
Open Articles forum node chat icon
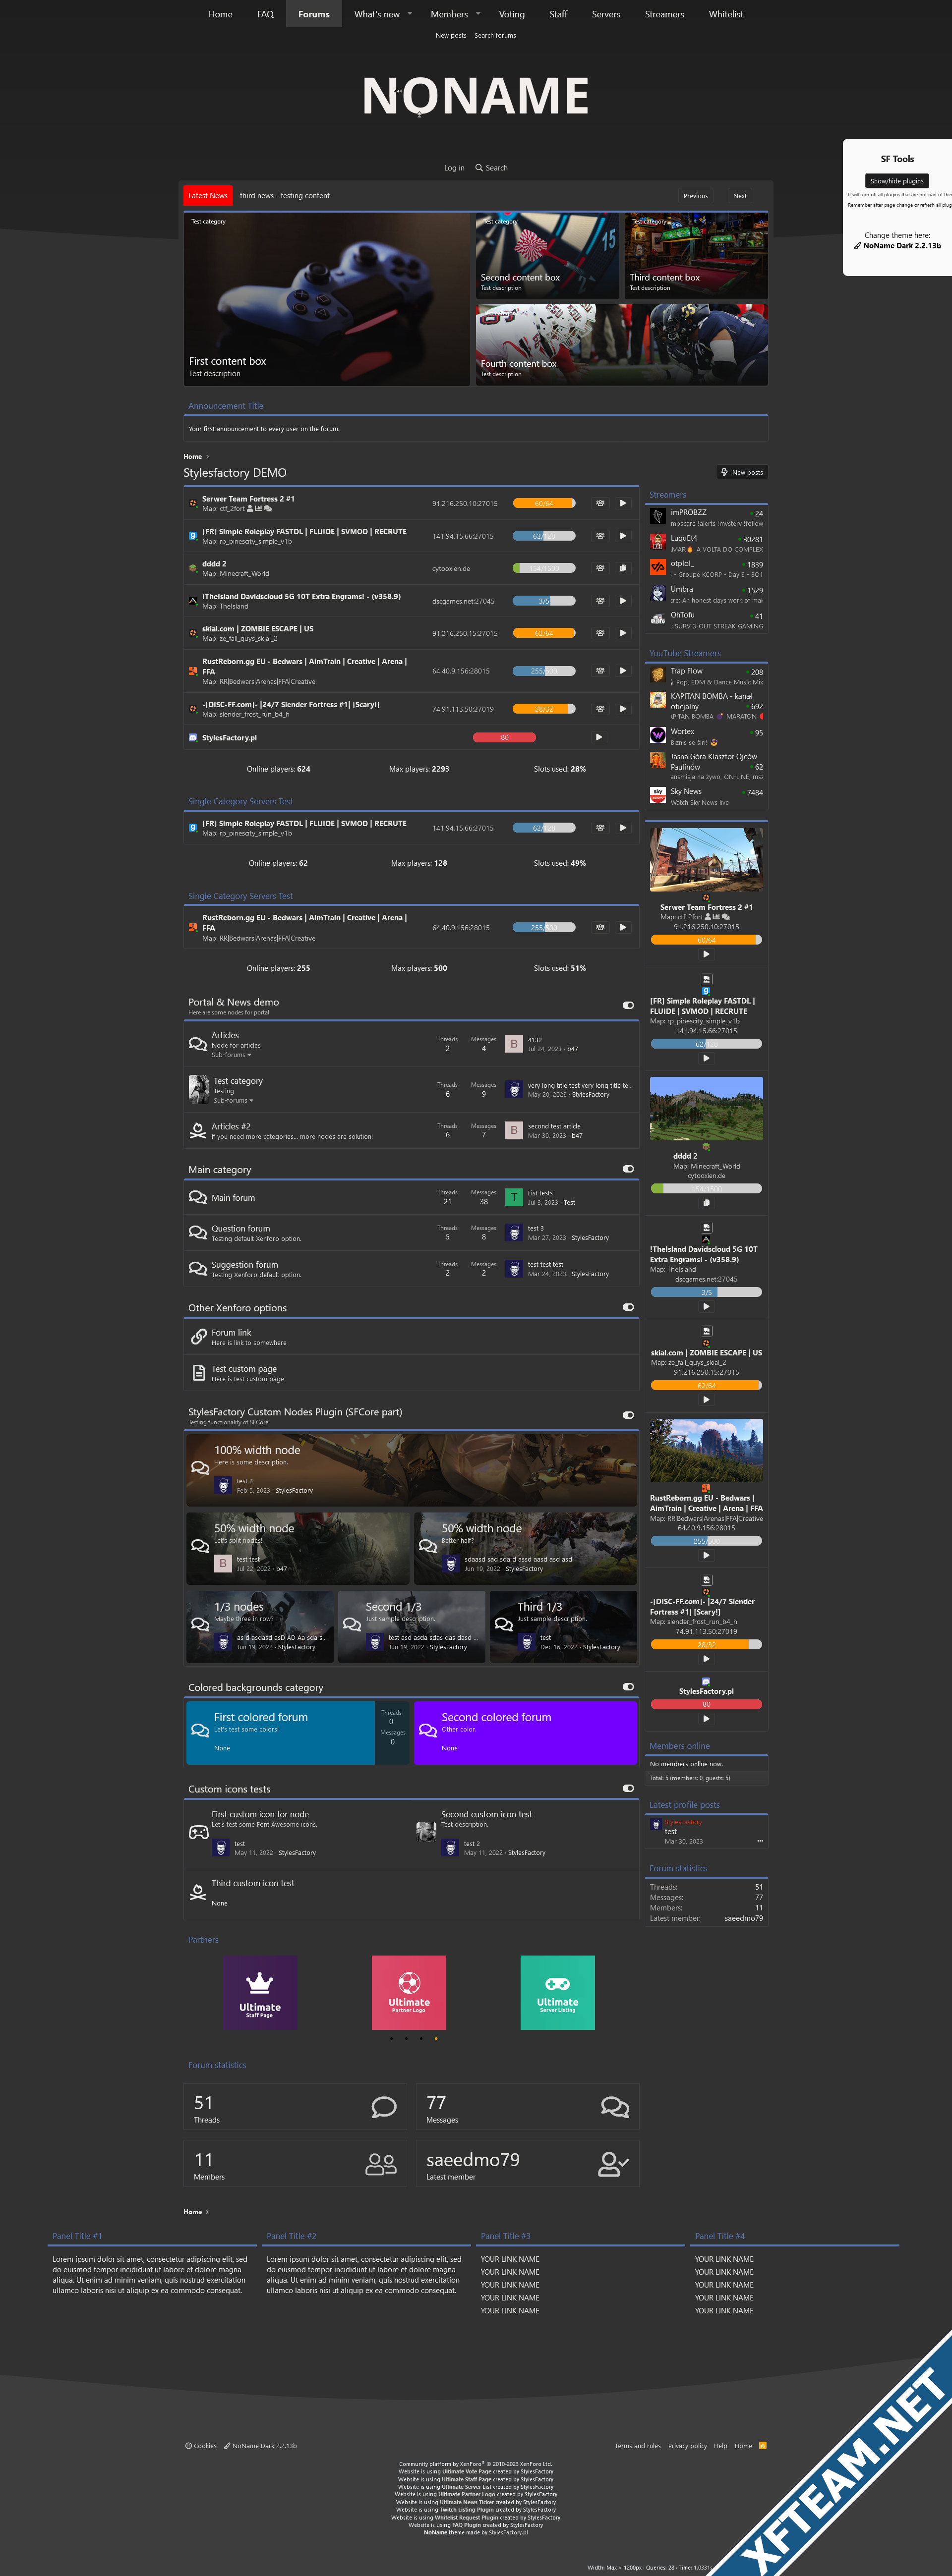198,1044
